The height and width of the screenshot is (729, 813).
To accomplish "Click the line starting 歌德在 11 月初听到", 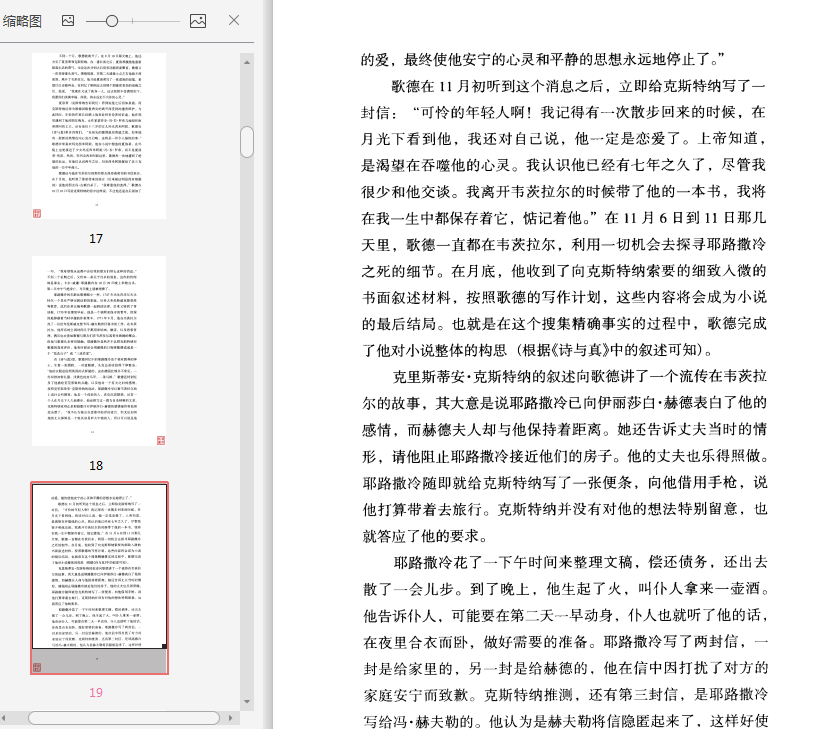I will coord(579,86).
